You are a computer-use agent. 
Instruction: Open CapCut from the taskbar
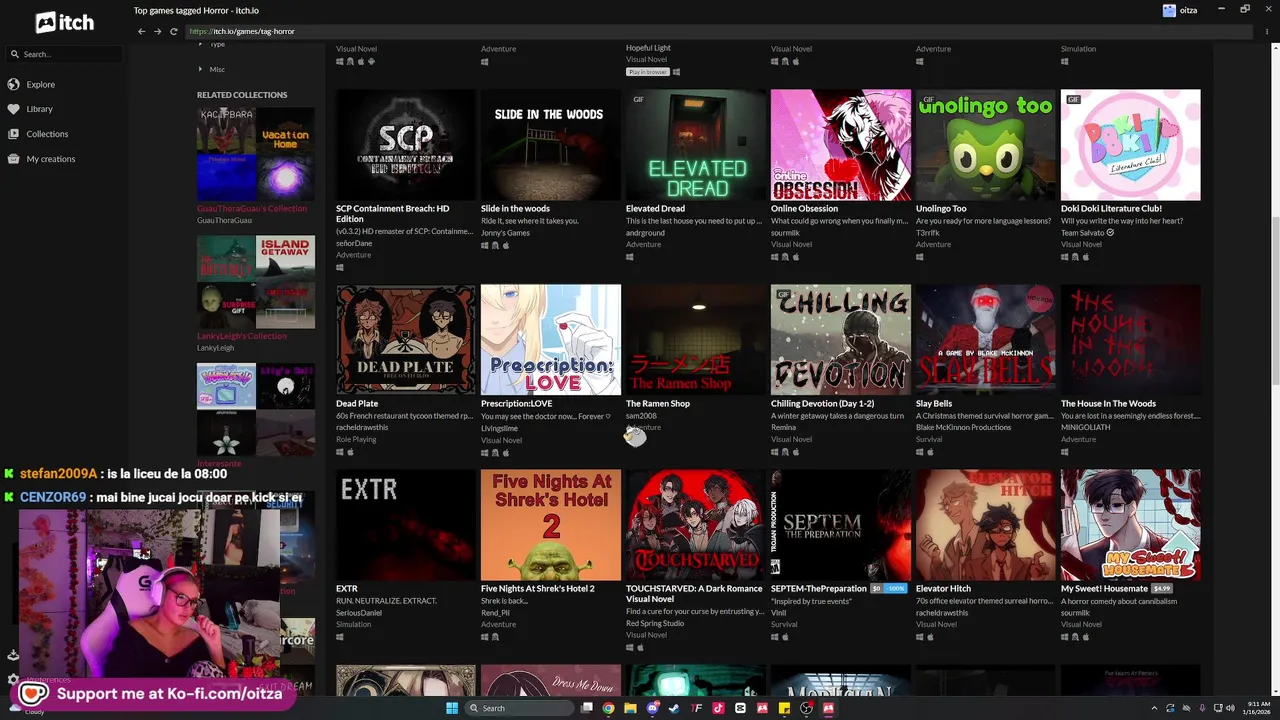740,708
